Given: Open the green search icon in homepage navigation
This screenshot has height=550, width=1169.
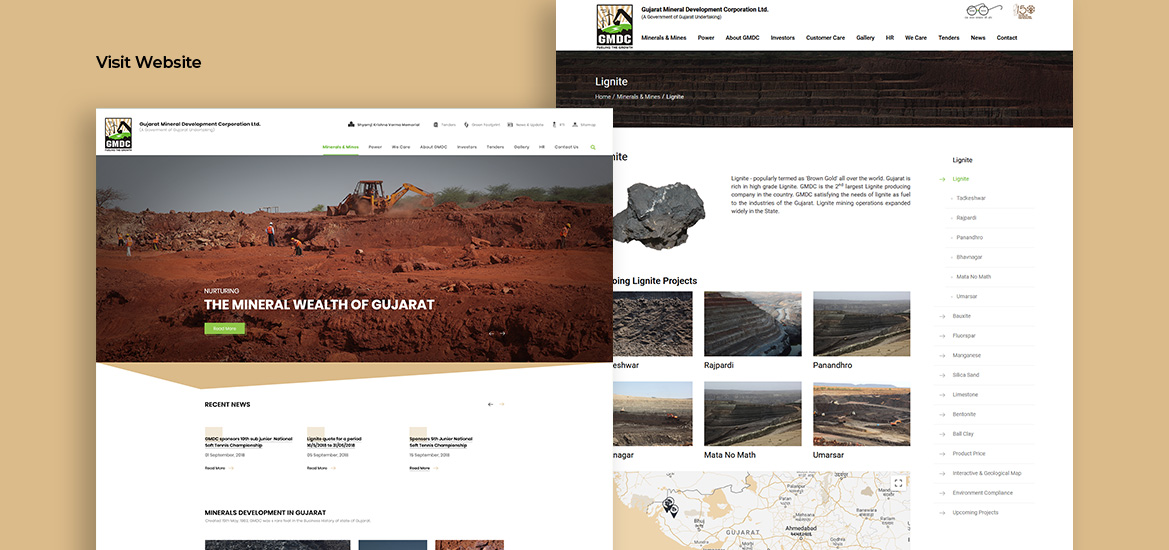Looking at the screenshot, I should tap(593, 148).
